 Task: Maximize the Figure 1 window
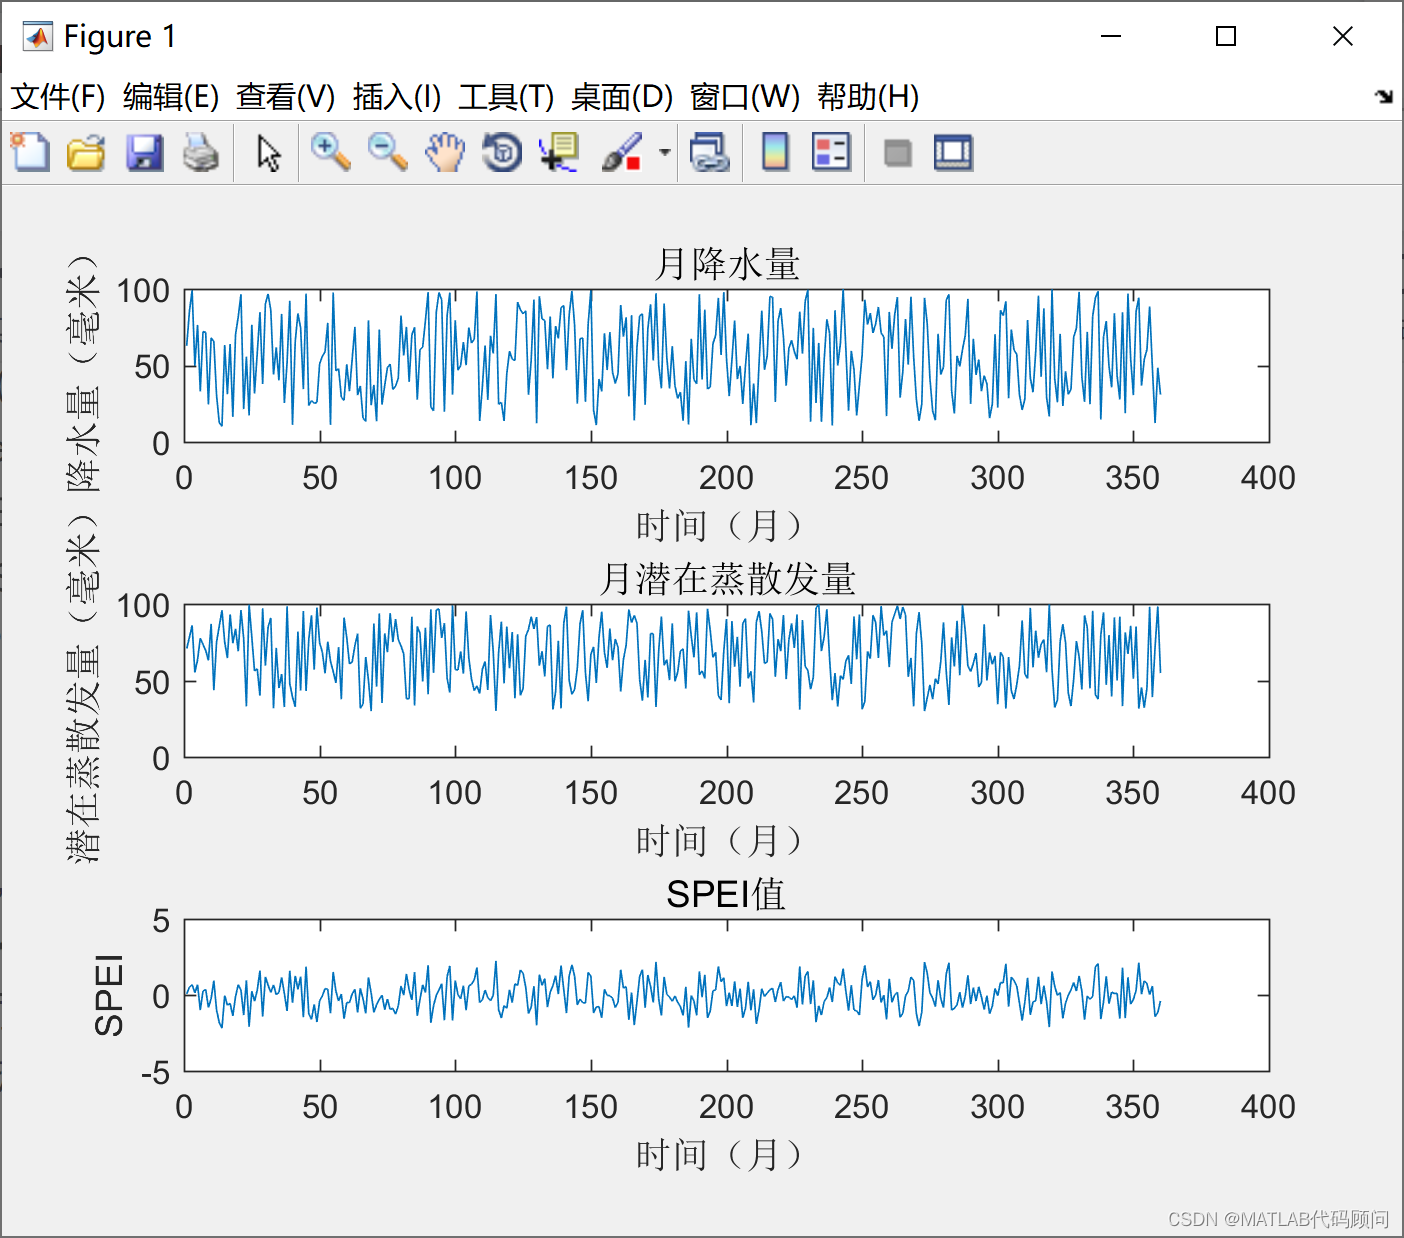pyautogui.click(x=1226, y=37)
